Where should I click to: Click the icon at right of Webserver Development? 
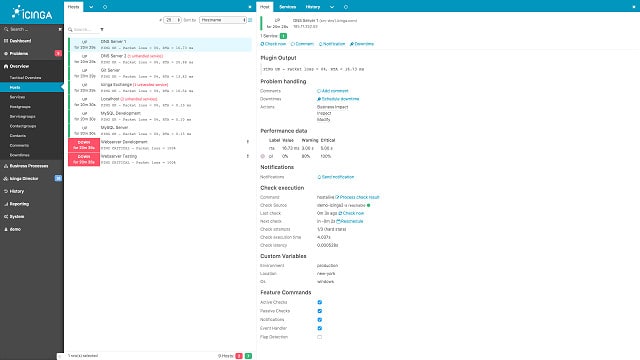tap(248, 142)
